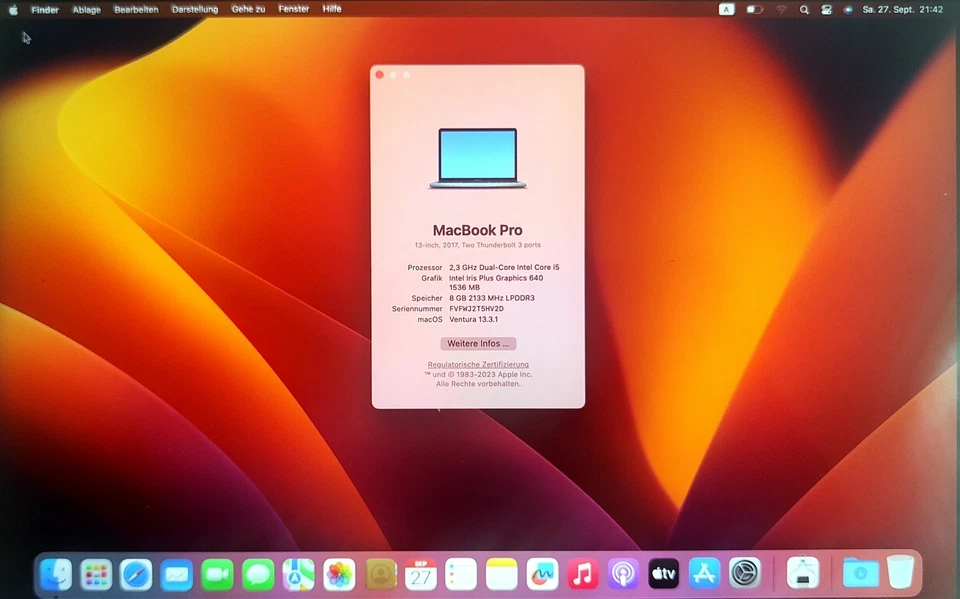Open the Trash at the Dock's end

click(900, 573)
